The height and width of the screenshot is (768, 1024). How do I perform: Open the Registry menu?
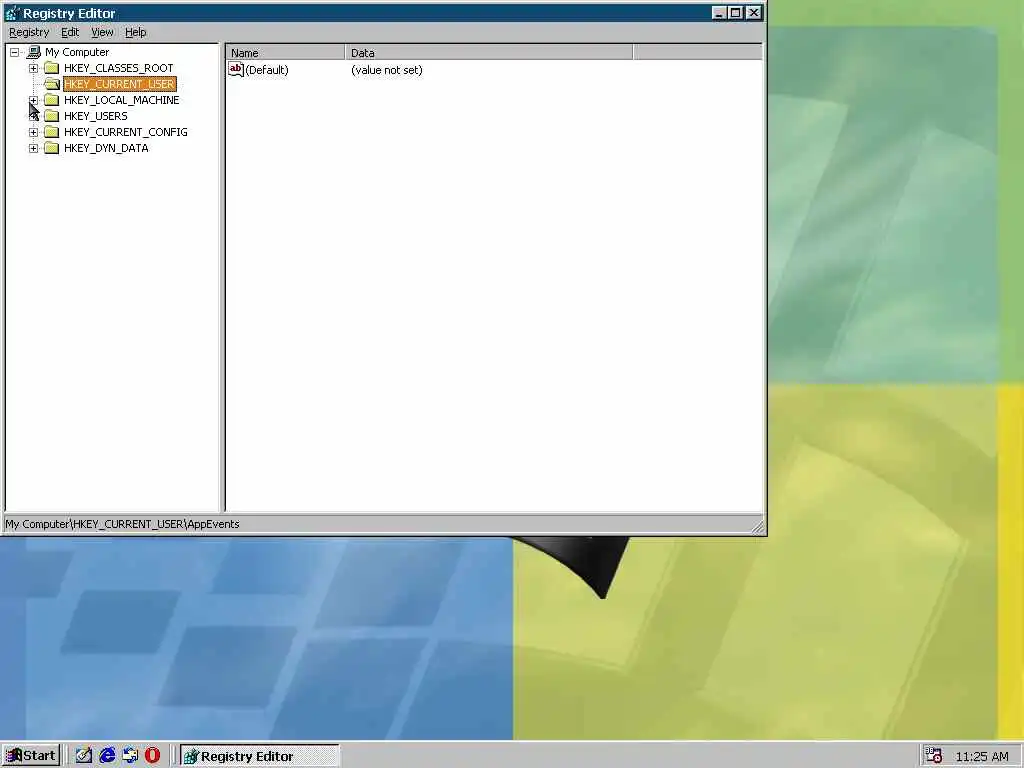[29, 32]
